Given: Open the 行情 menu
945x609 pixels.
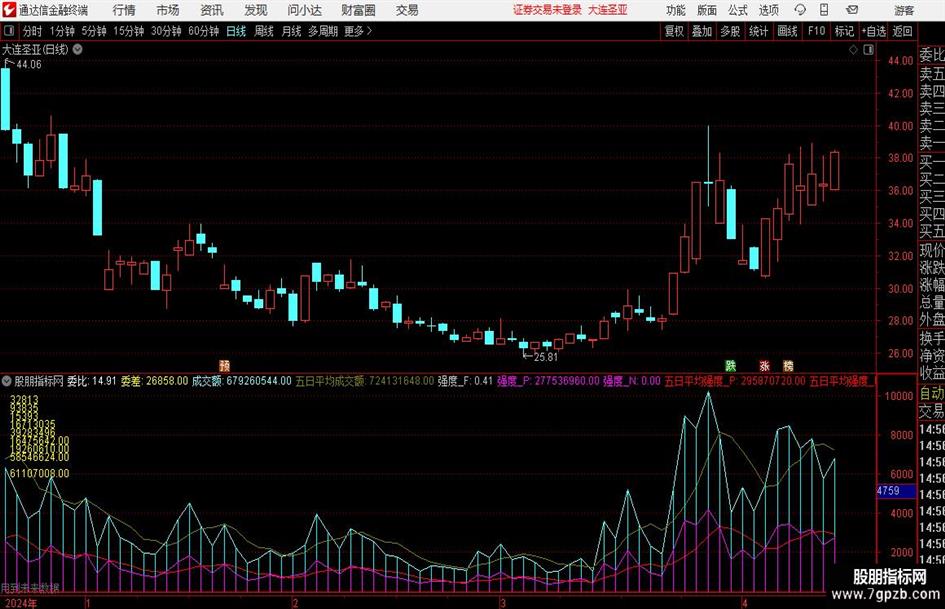Looking at the screenshot, I should coord(124,10).
